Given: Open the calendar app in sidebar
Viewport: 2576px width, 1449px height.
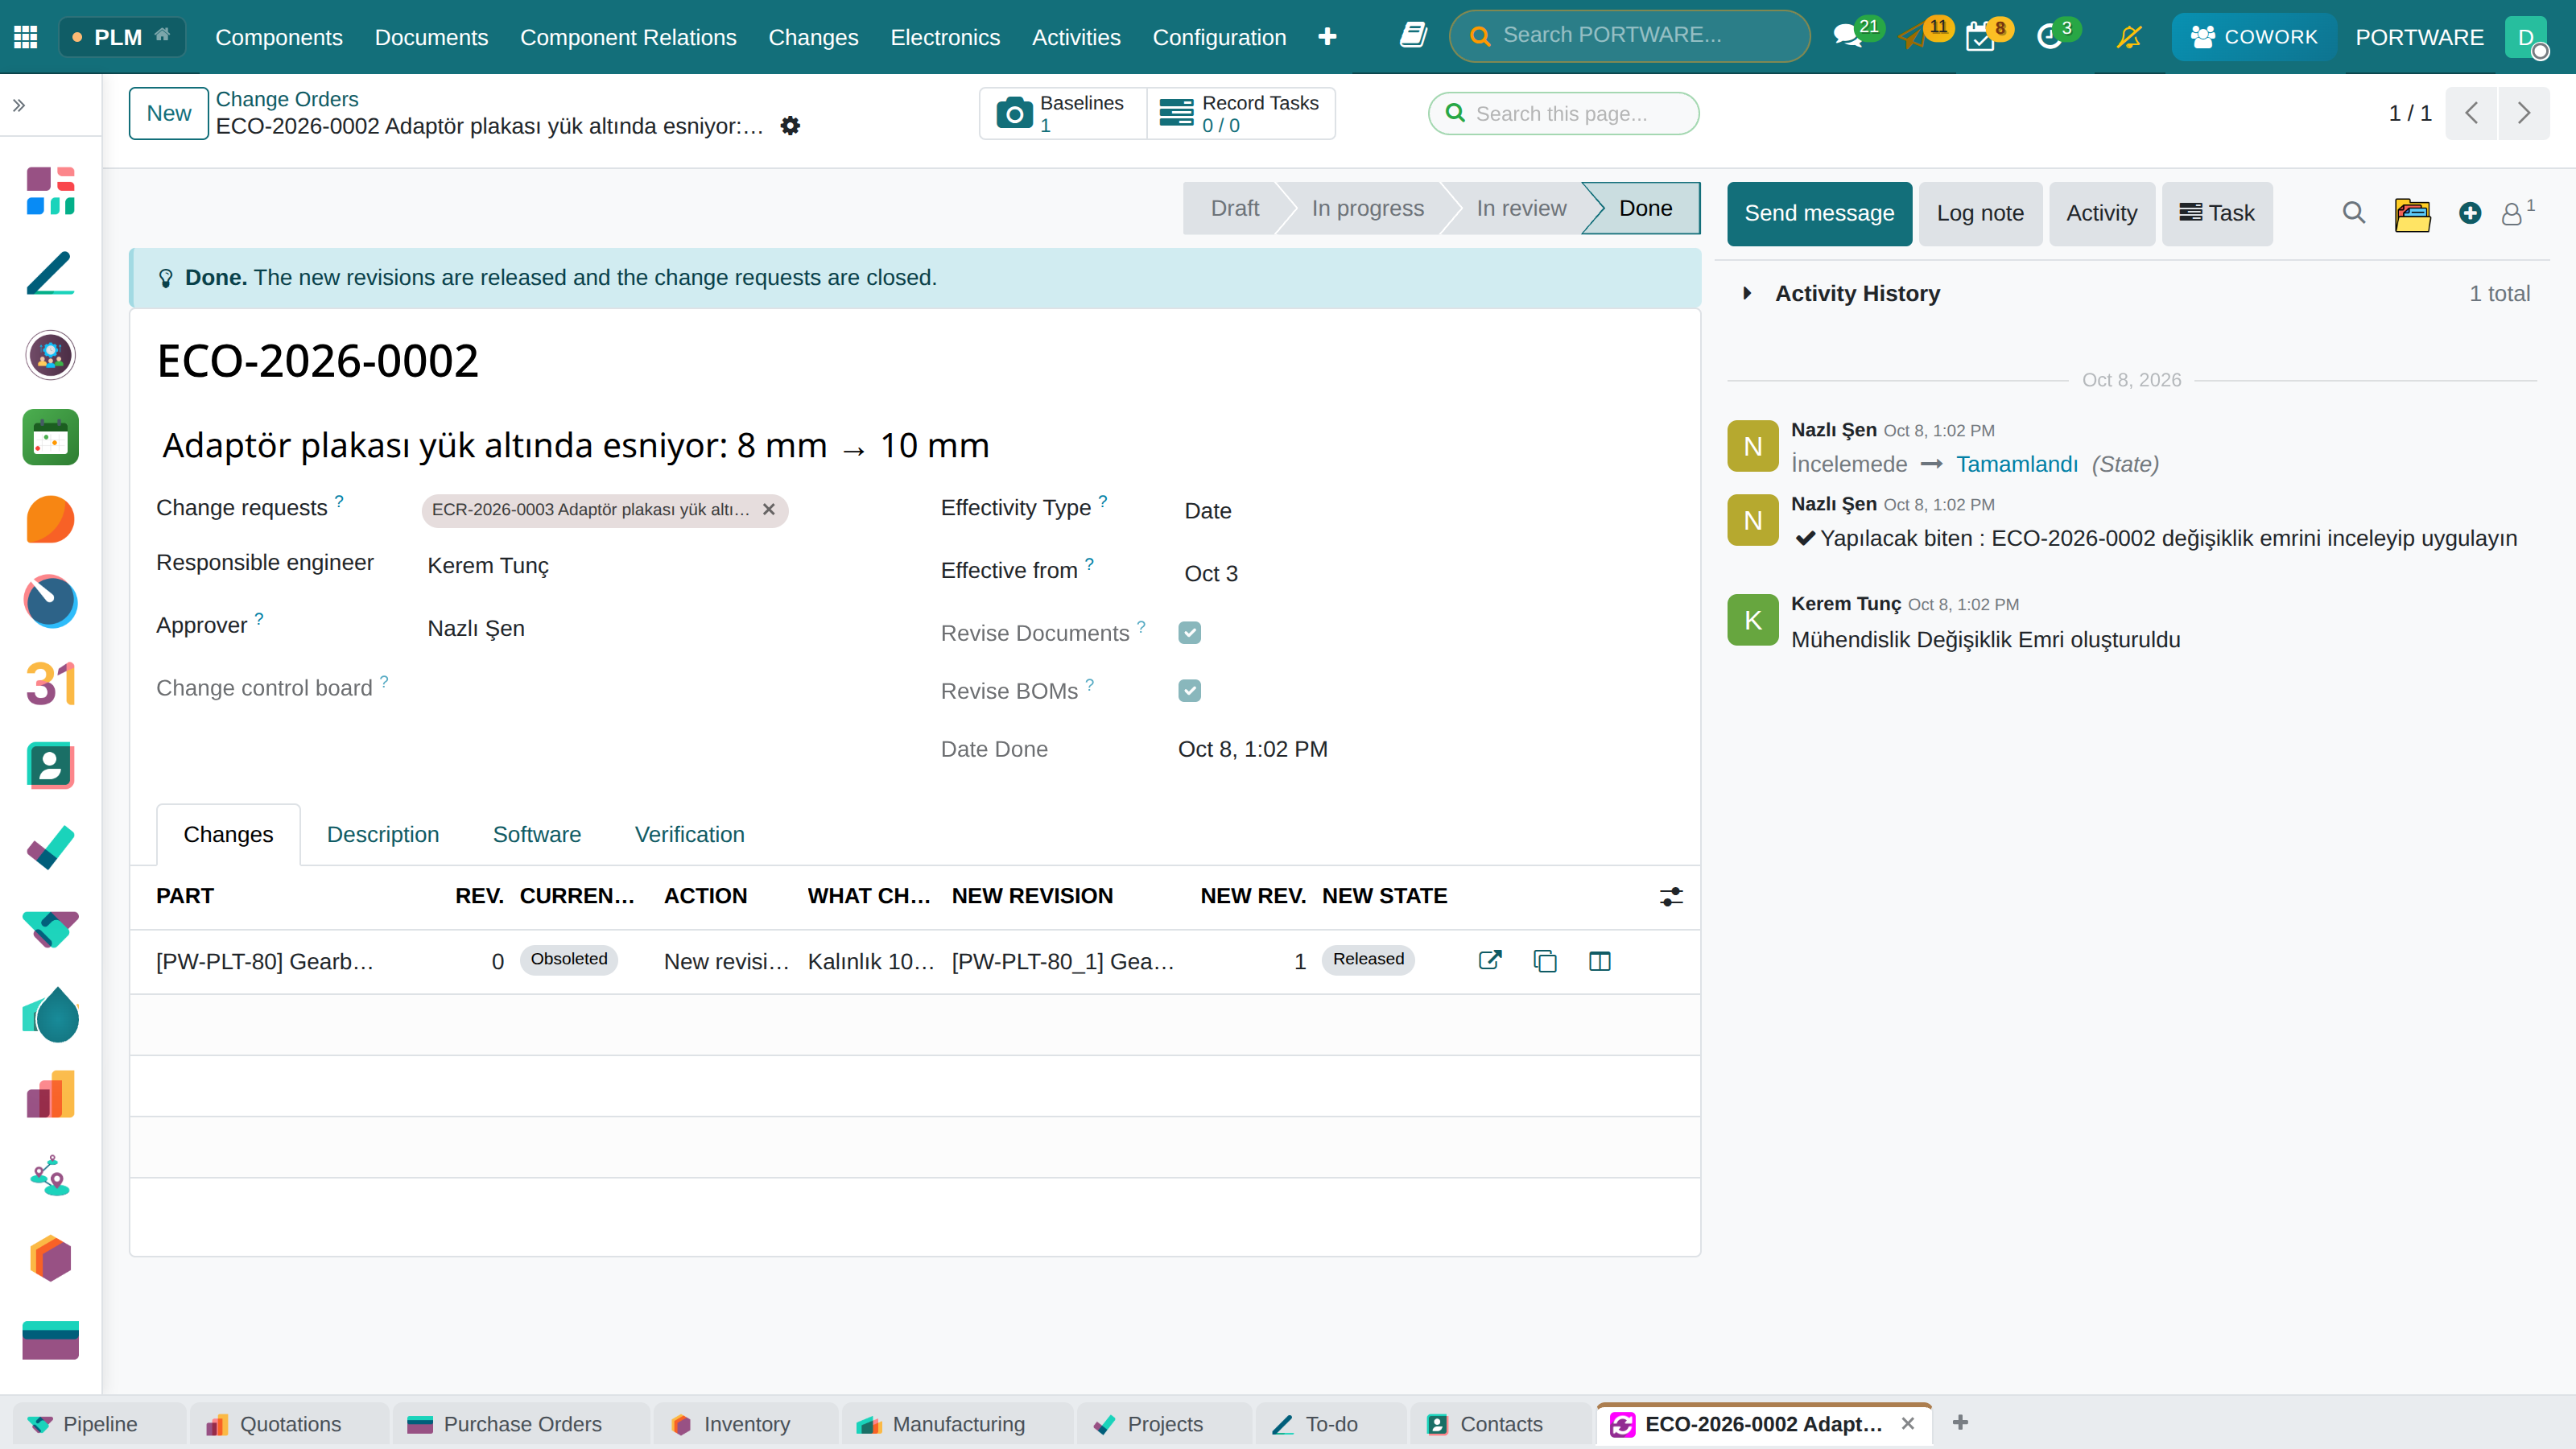Looking at the screenshot, I should tap(50, 437).
